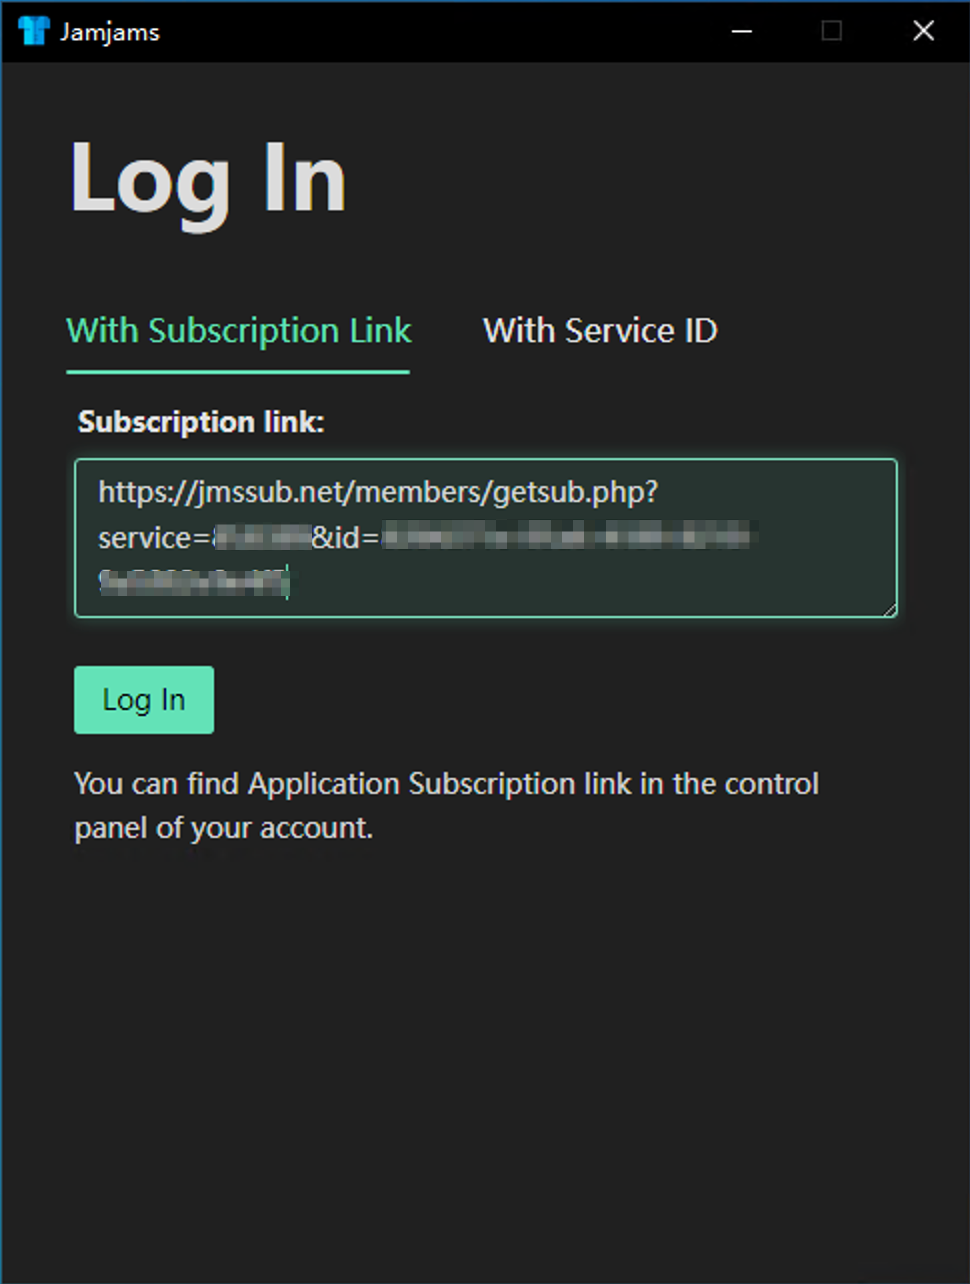Minimize the Jamjams window

pyautogui.click(x=741, y=31)
